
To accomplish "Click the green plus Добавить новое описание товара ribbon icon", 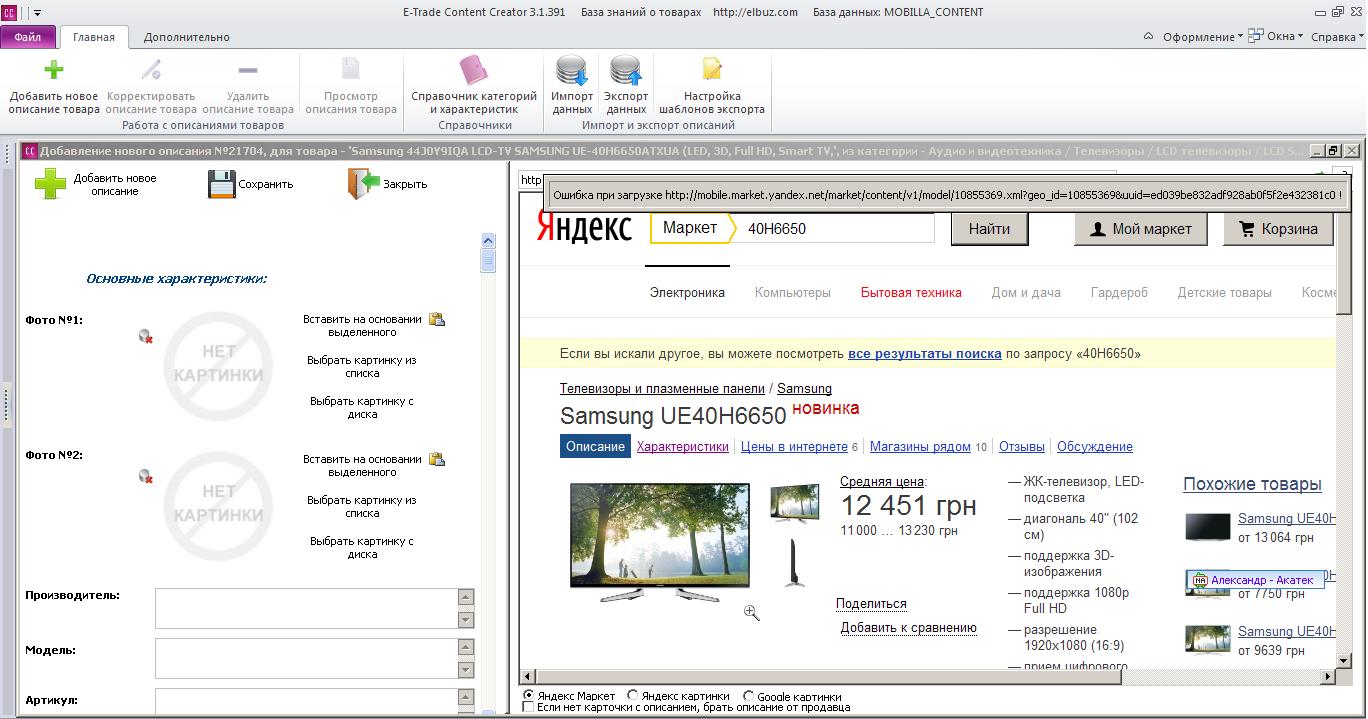I will 54,69.
